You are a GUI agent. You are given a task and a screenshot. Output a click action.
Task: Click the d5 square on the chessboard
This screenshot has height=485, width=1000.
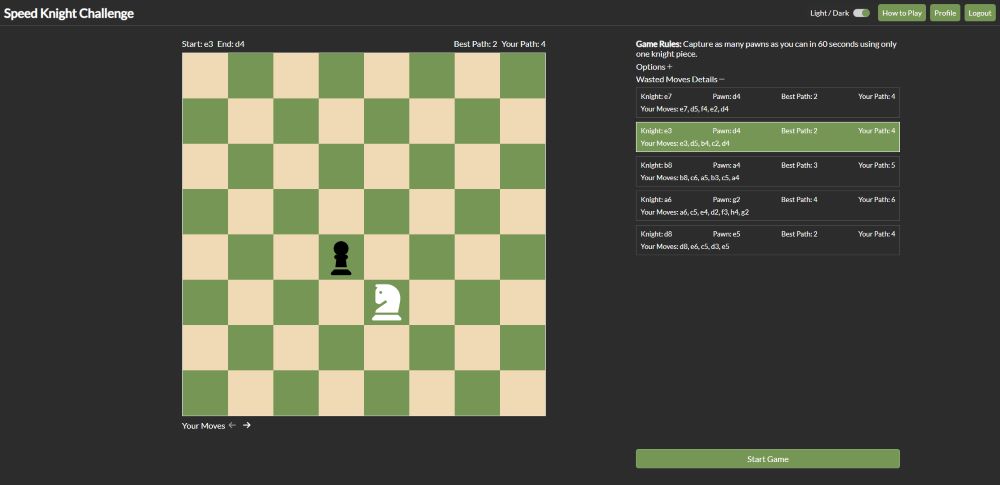(x=341, y=211)
